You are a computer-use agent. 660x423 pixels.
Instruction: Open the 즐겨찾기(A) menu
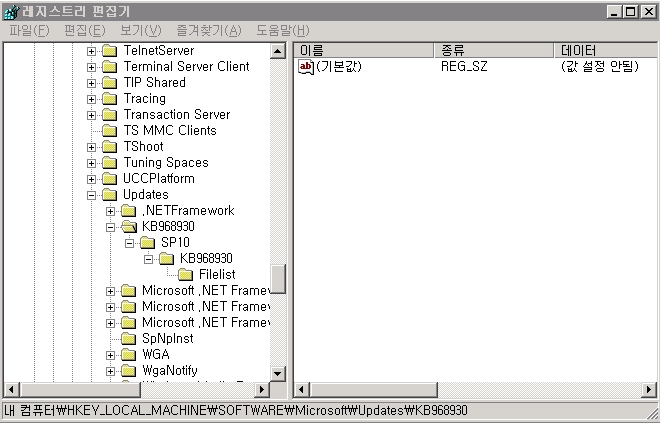click(209, 30)
